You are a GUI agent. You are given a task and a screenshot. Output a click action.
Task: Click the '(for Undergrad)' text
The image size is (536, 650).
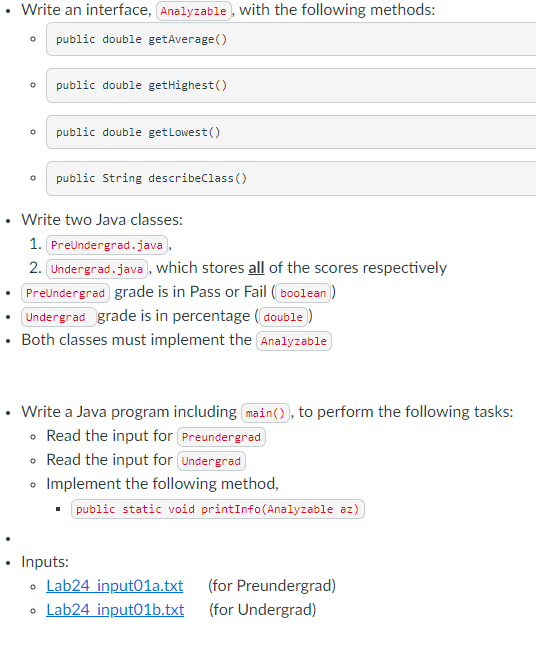[x=263, y=610]
